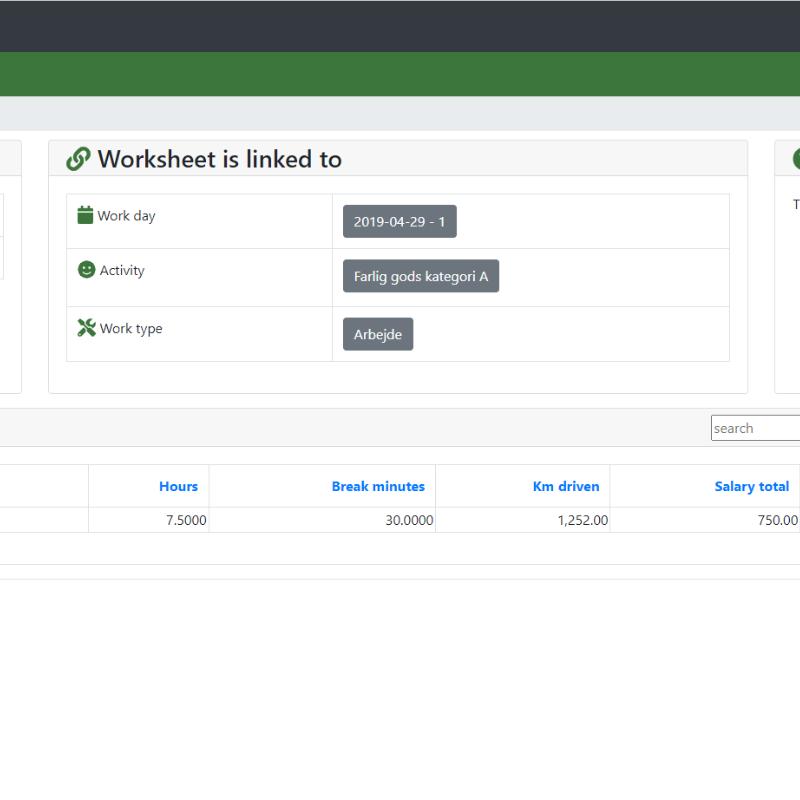Sort by the Salary total header
The width and height of the screenshot is (800, 800).
pos(751,486)
